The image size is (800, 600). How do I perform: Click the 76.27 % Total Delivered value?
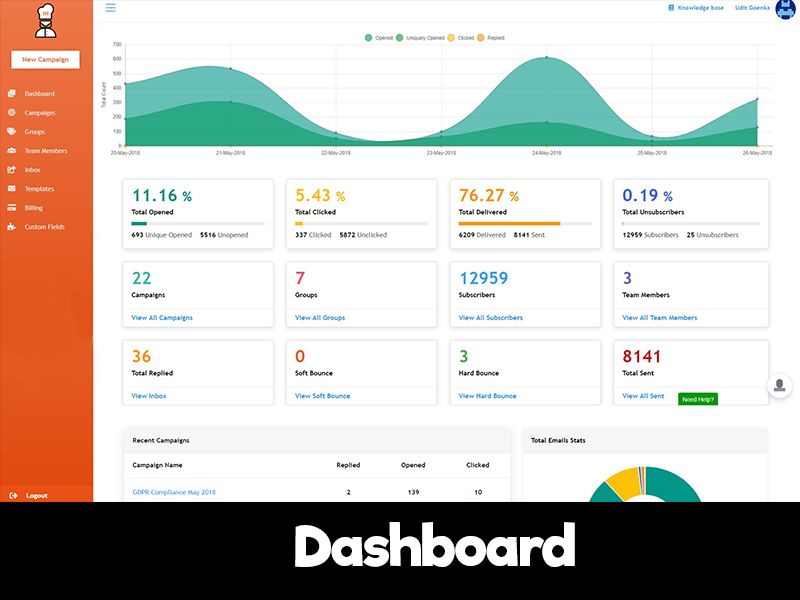click(489, 195)
